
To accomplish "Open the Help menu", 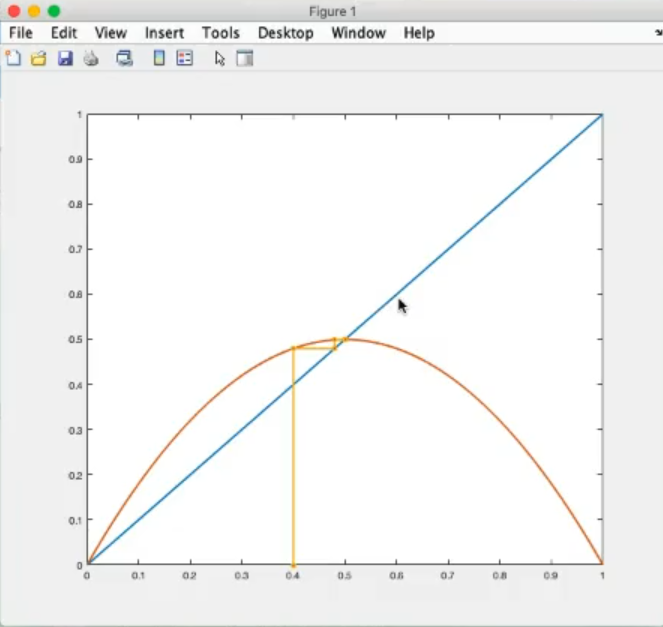I will pos(419,33).
